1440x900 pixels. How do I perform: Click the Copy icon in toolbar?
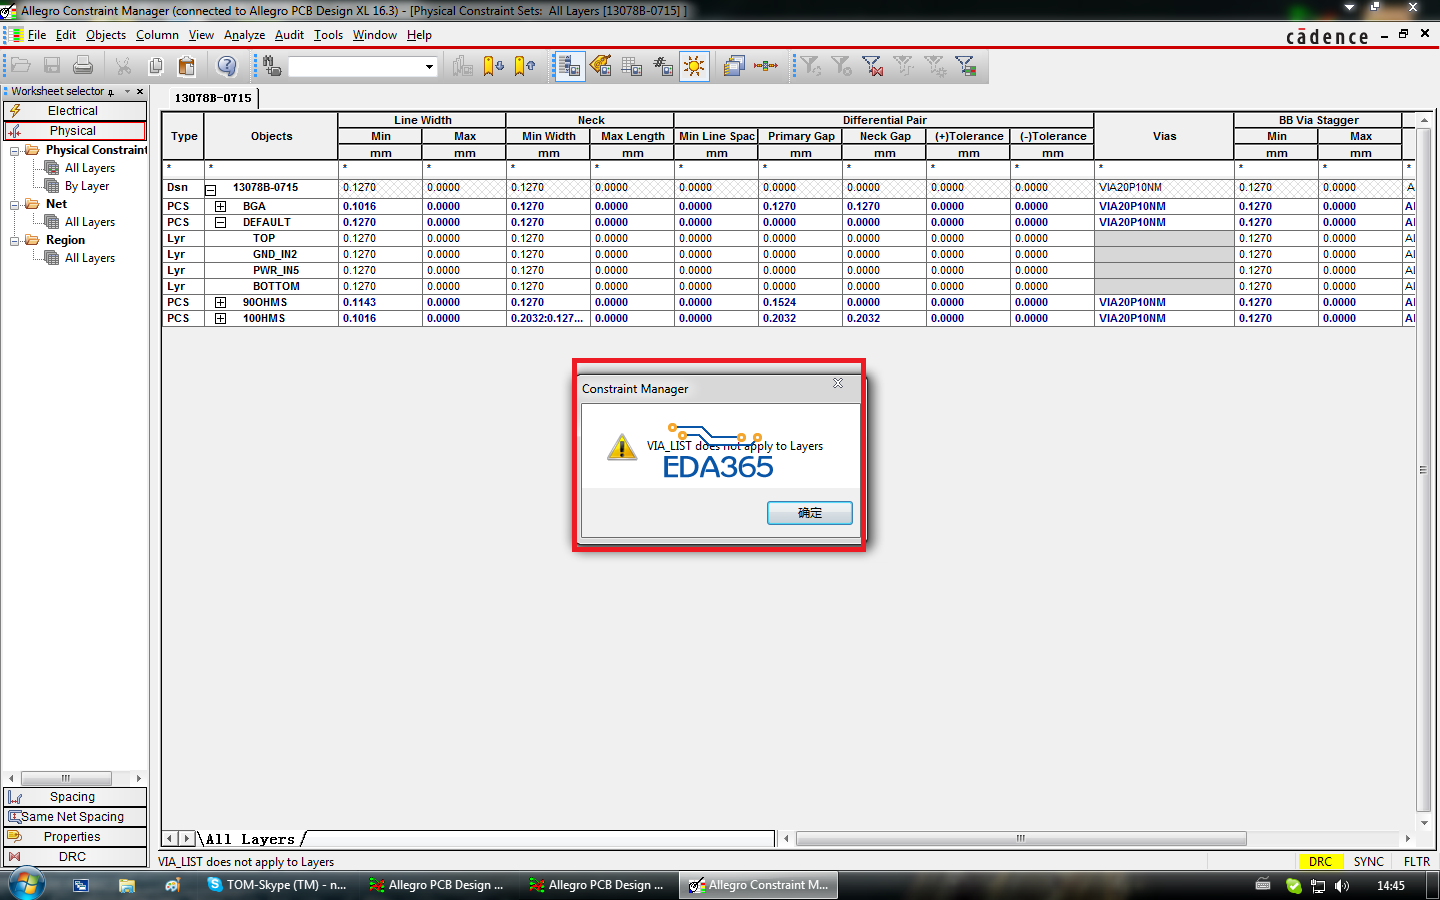point(156,66)
